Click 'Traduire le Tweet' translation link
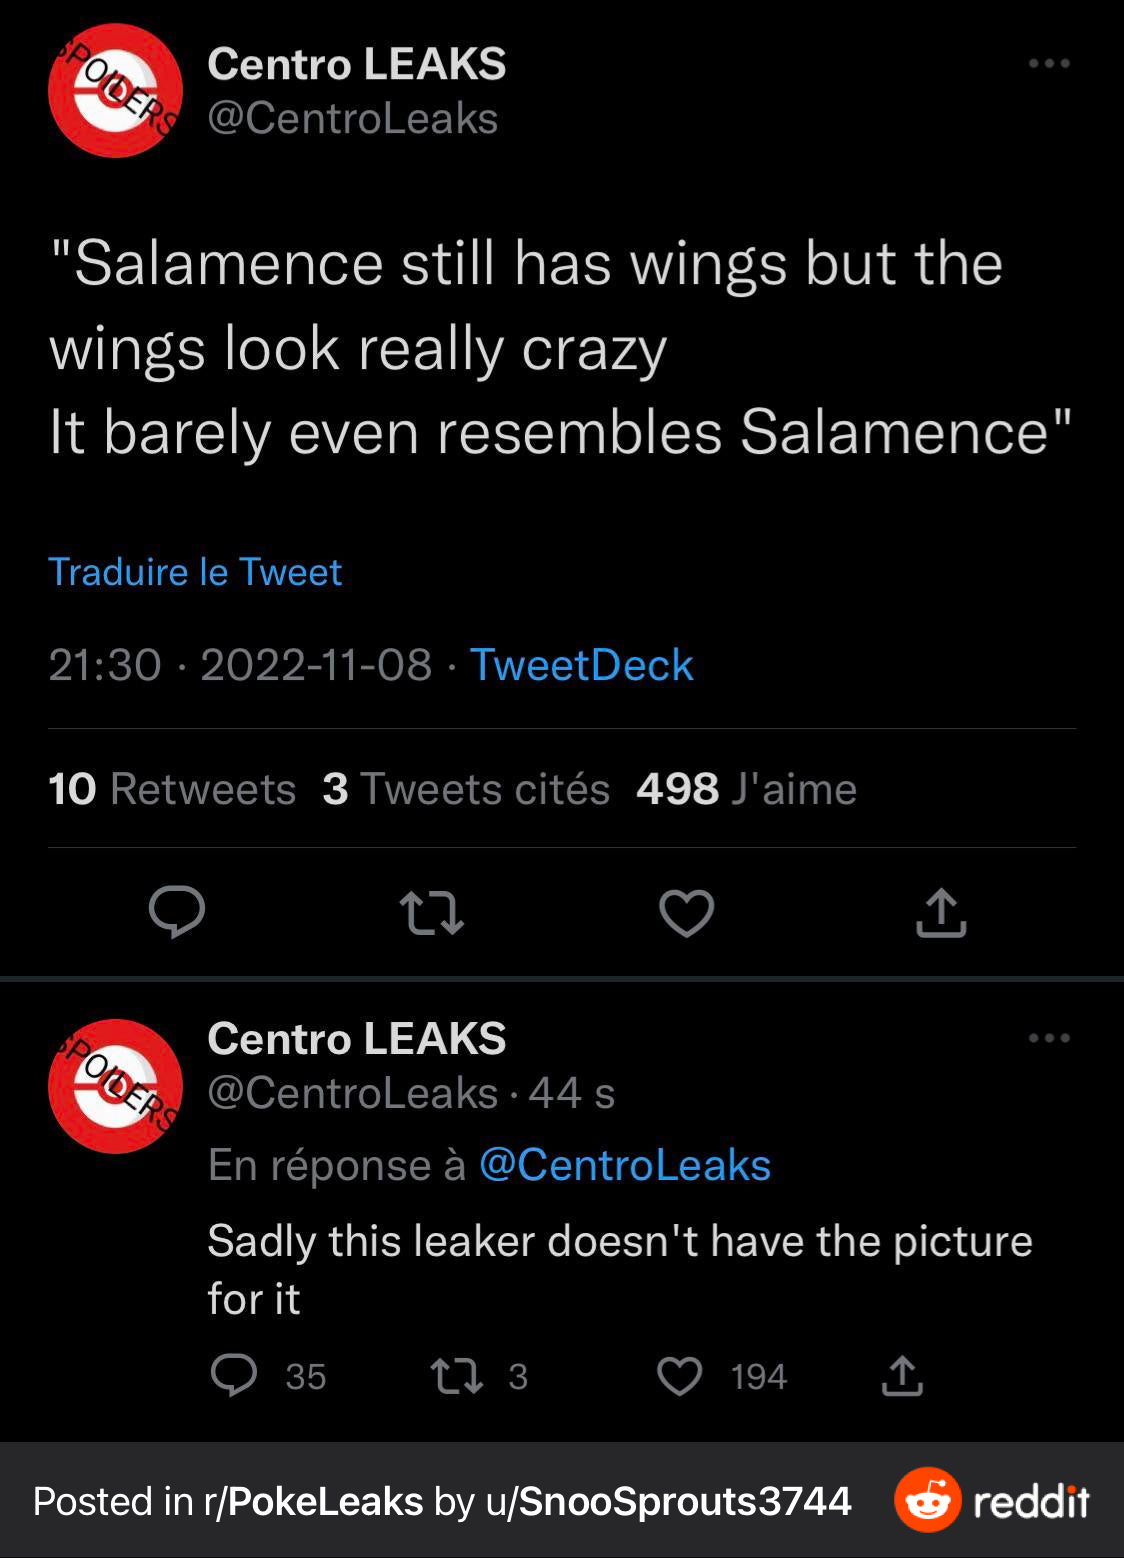The height and width of the screenshot is (1558, 1124). 195,572
